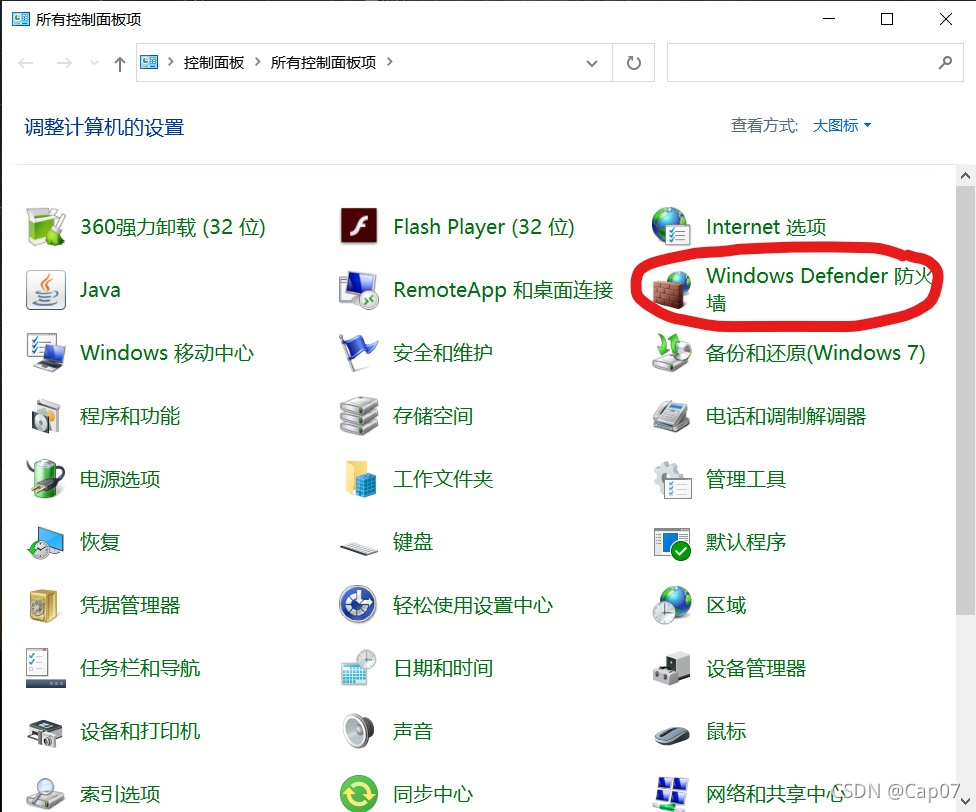Click the search magnifier icon
The height and width of the screenshot is (812, 976).
coord(946,62)
